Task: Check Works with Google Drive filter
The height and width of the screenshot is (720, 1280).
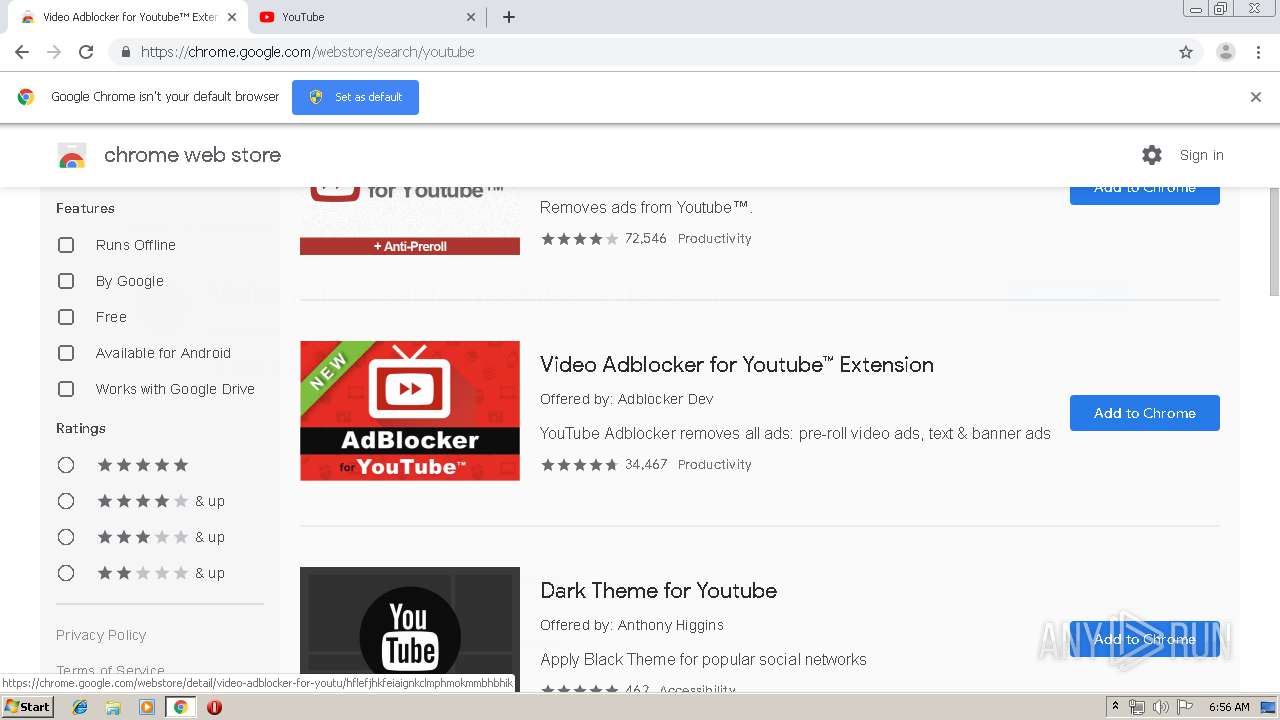Action: click(x=66, y=389)
